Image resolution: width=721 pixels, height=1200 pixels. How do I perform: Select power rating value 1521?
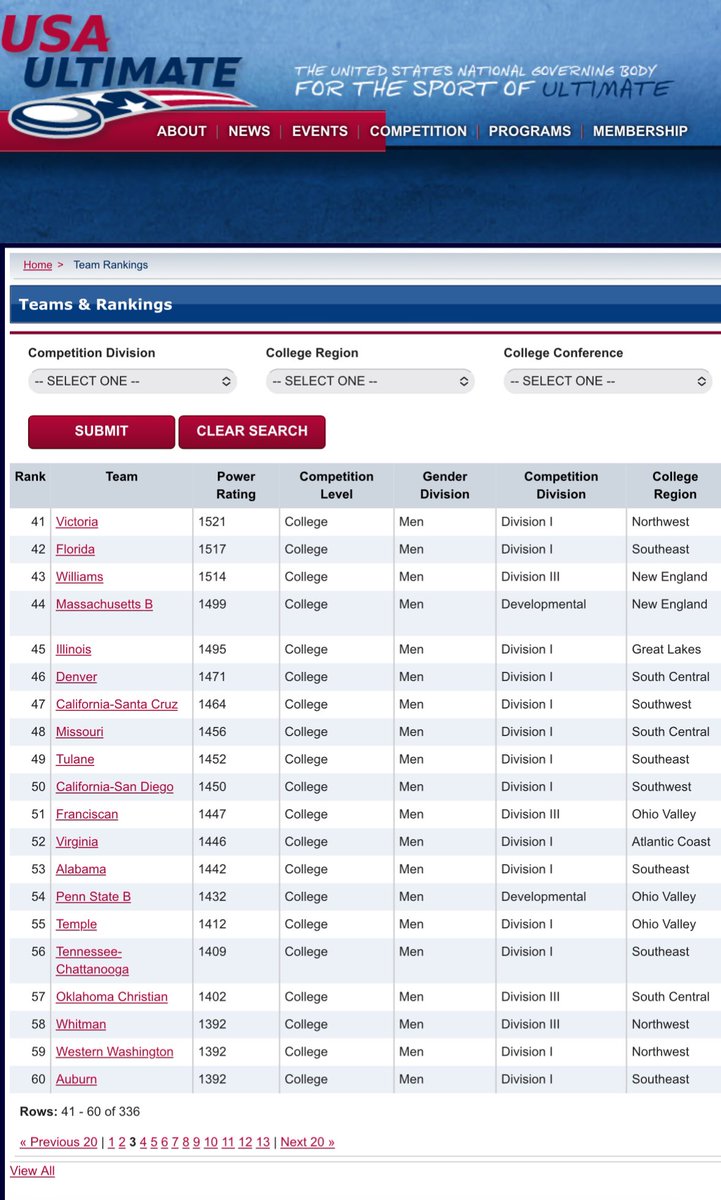[213, 522]
